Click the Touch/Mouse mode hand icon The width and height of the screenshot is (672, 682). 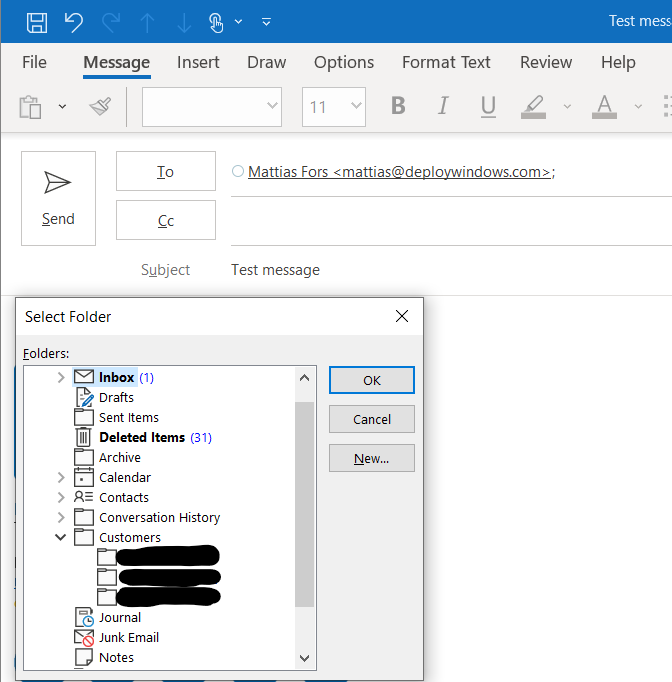[x=217, y=21]
